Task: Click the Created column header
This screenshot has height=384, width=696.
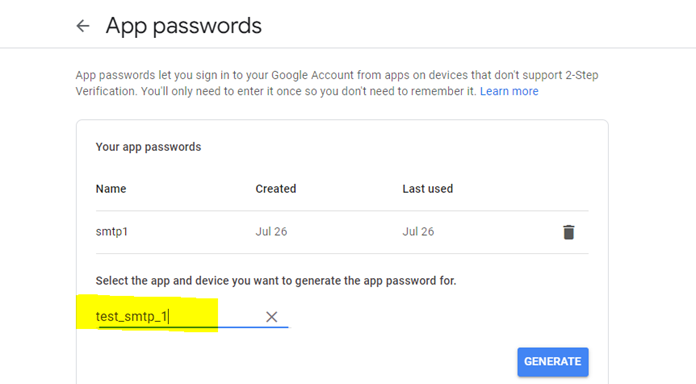Action: coord(276,189)
